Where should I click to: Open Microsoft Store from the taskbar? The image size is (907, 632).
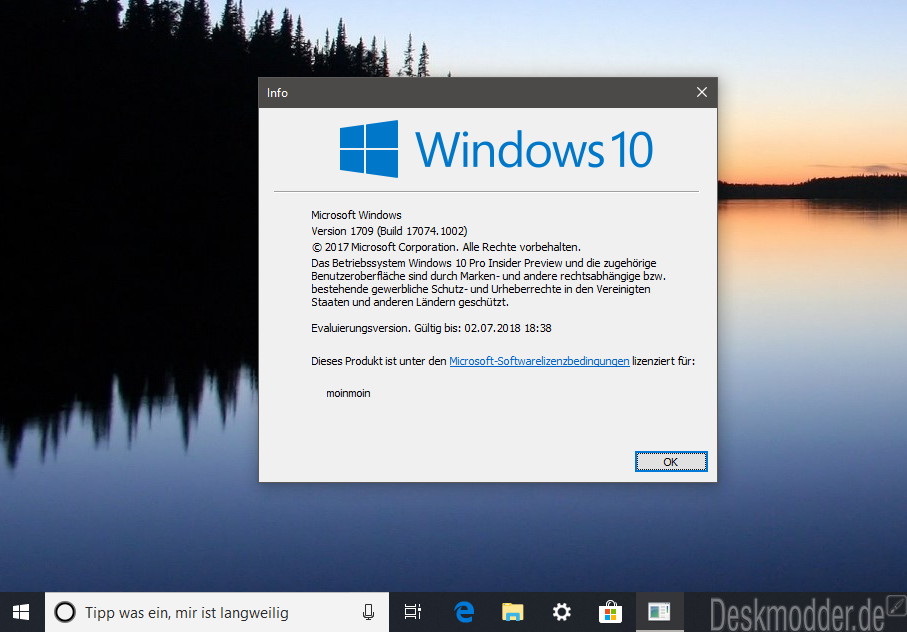point(610,612)
